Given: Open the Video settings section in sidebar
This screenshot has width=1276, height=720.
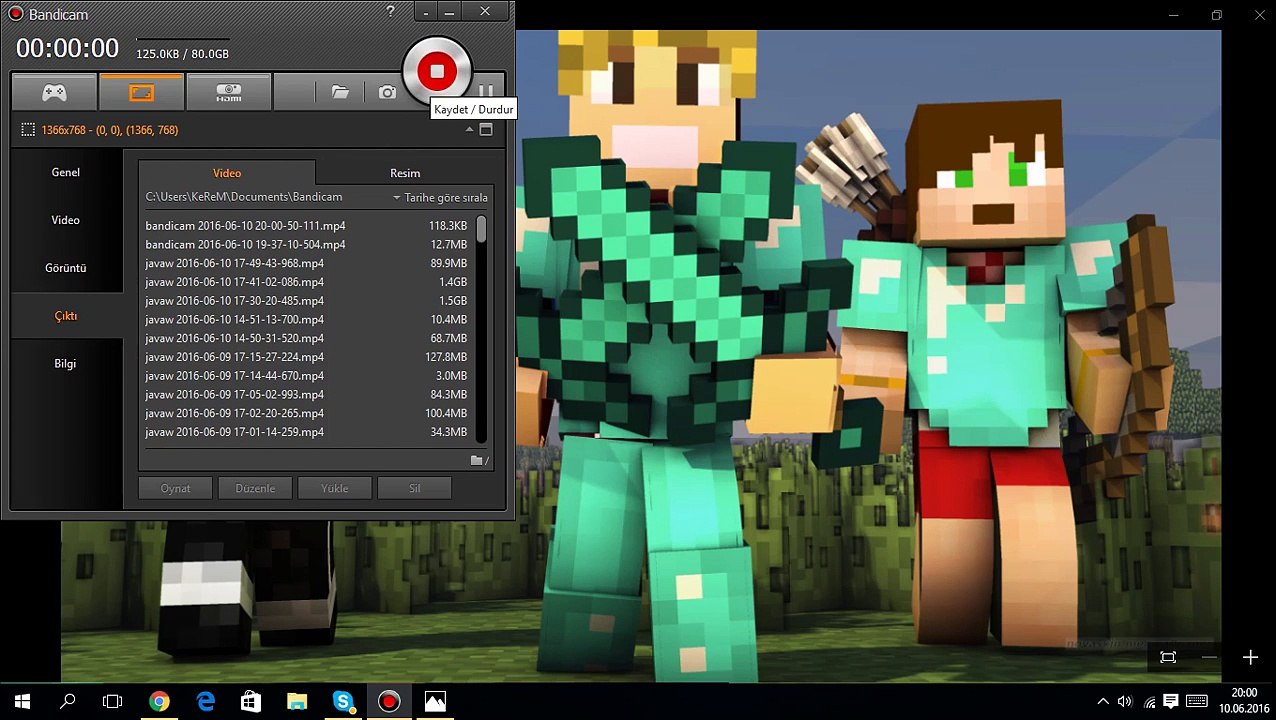Looking at the screenshot, I should [66, 220].
